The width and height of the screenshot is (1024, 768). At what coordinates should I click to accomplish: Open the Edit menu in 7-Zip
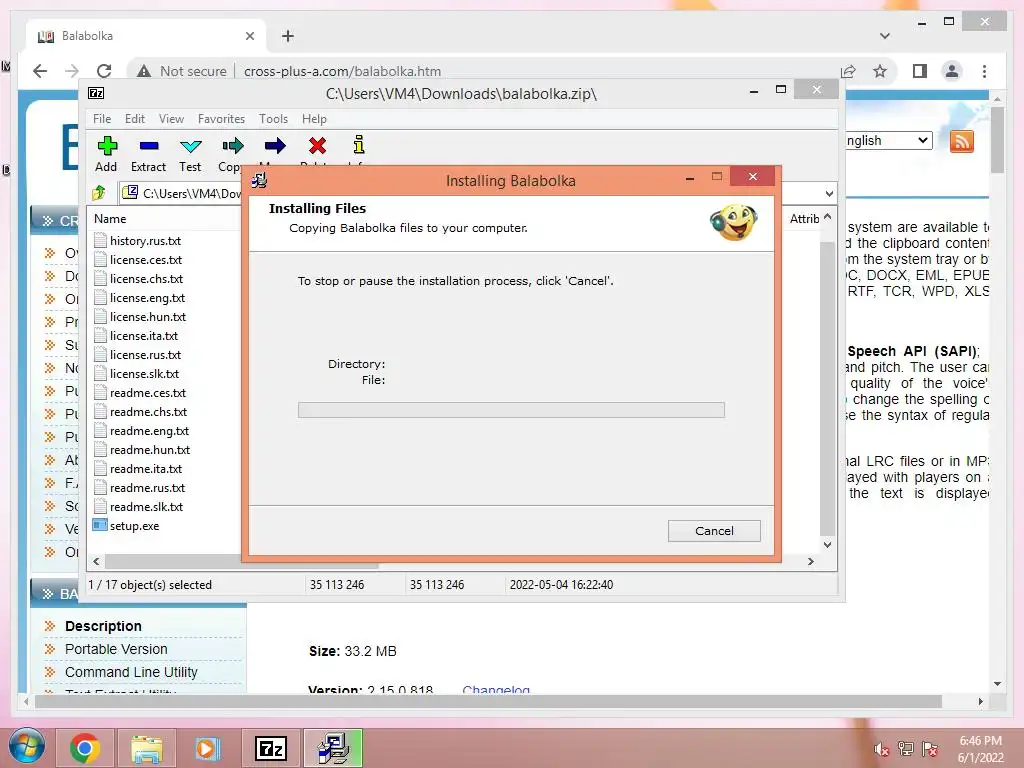coord(135,119)
